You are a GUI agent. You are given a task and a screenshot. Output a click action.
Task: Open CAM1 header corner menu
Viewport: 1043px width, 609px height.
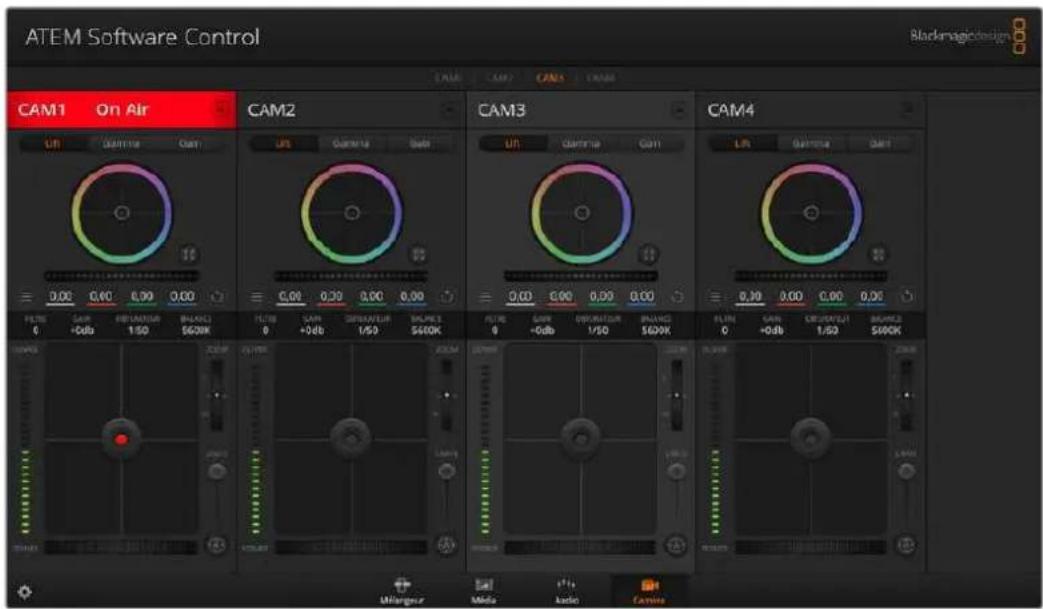pyautogui.click(x=220, y=109)
